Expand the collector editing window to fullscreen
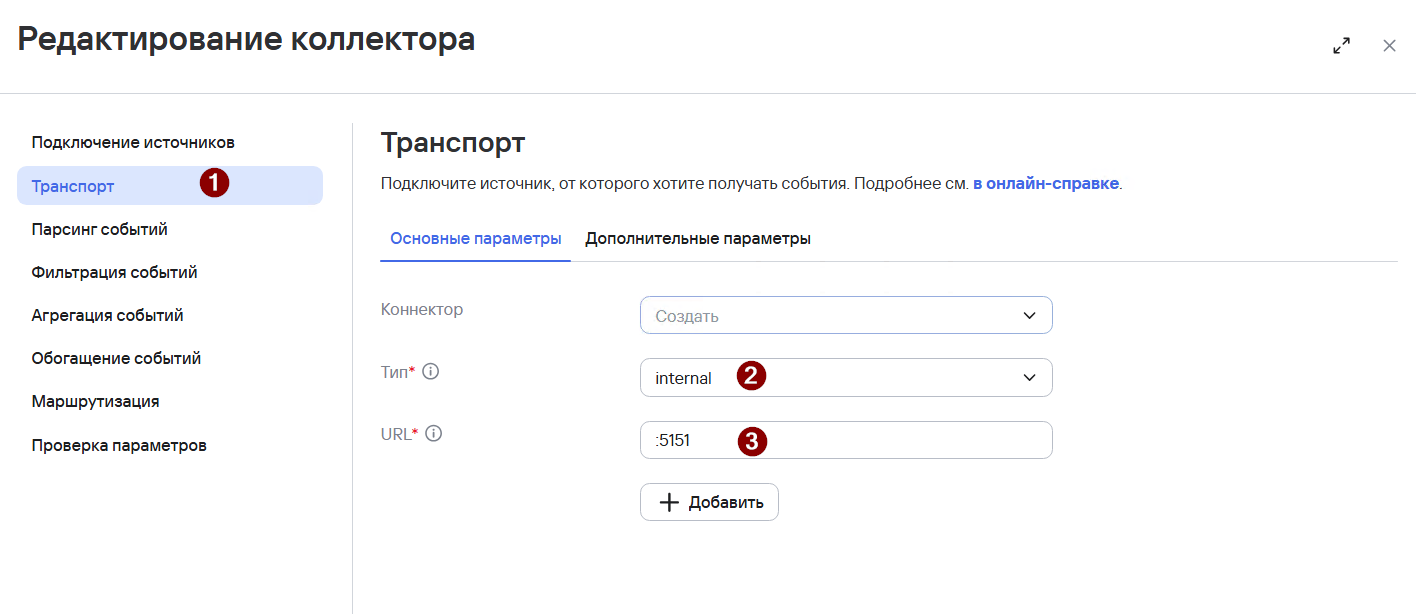 [1342, 46]
